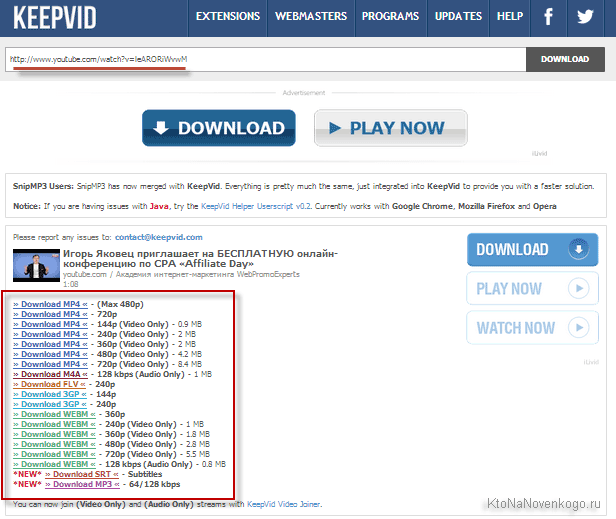
Task: Download MP4 720p full video link
Action: pos(50,314)
